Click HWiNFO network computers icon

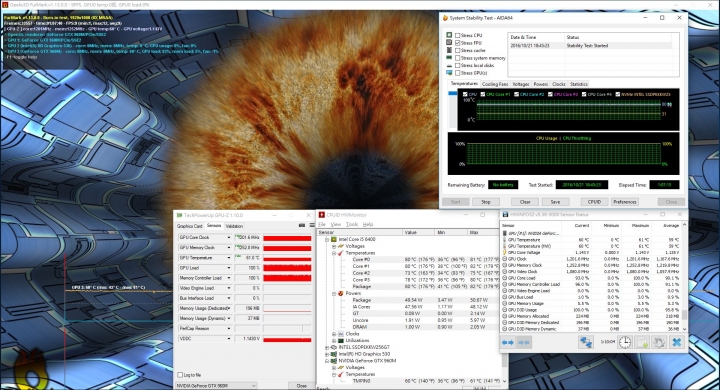(x=585, y=342)
